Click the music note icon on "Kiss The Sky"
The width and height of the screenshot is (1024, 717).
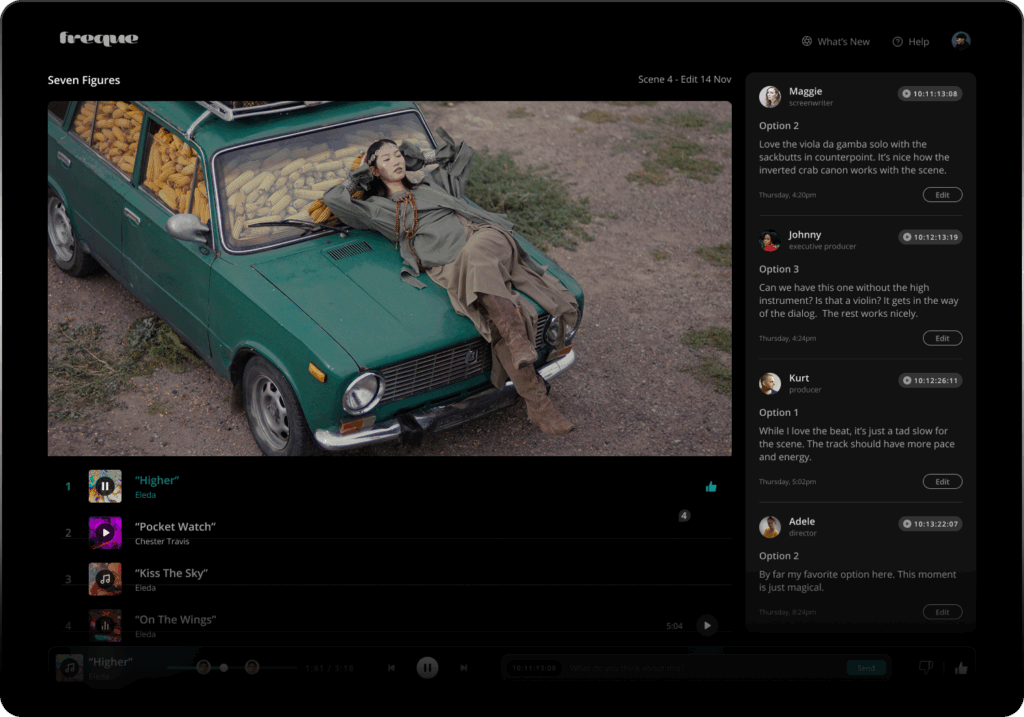point(105,579)
